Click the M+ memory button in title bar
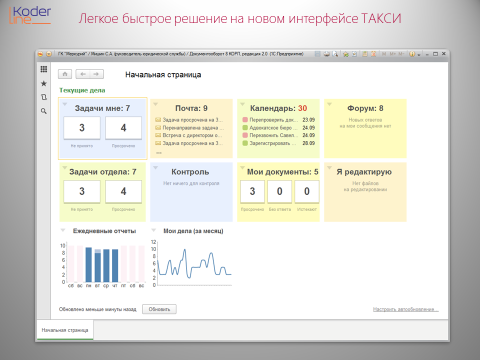The image size is (480, 360). pos(392,54)
